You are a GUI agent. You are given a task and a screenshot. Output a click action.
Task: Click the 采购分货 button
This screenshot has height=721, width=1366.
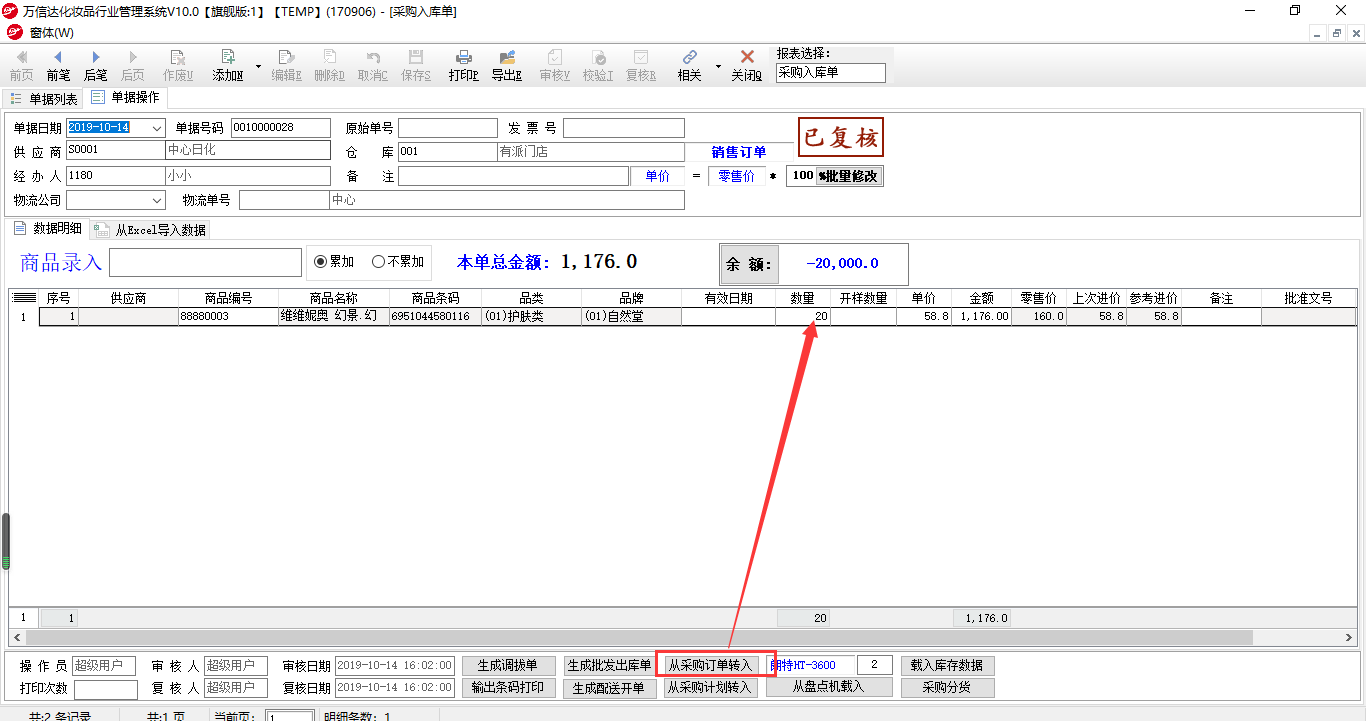tap(948, 688)
